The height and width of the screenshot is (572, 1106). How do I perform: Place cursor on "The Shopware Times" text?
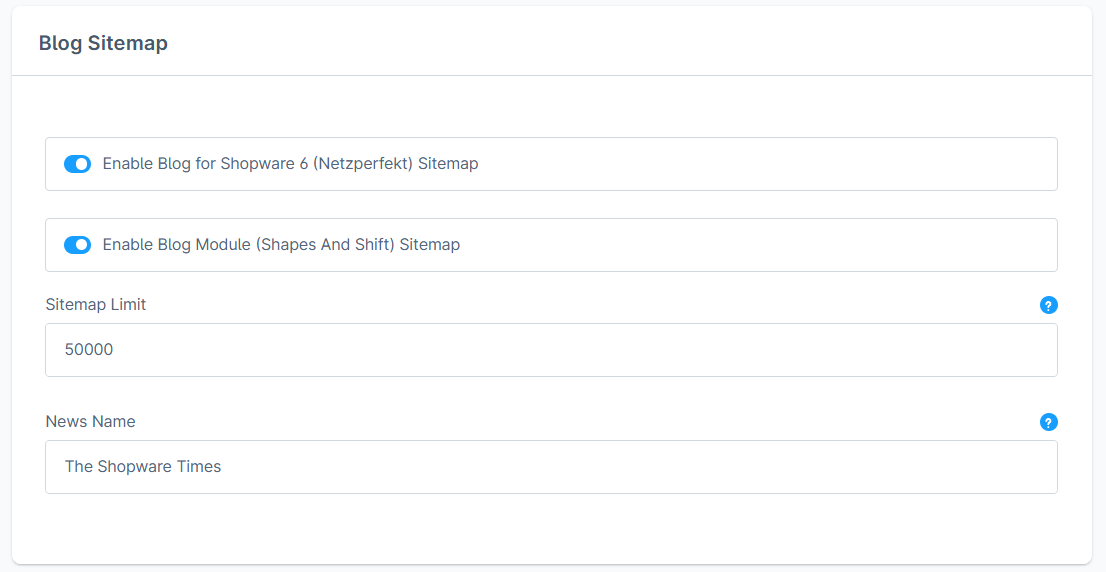pyautogui.click(x=143, y=467)
